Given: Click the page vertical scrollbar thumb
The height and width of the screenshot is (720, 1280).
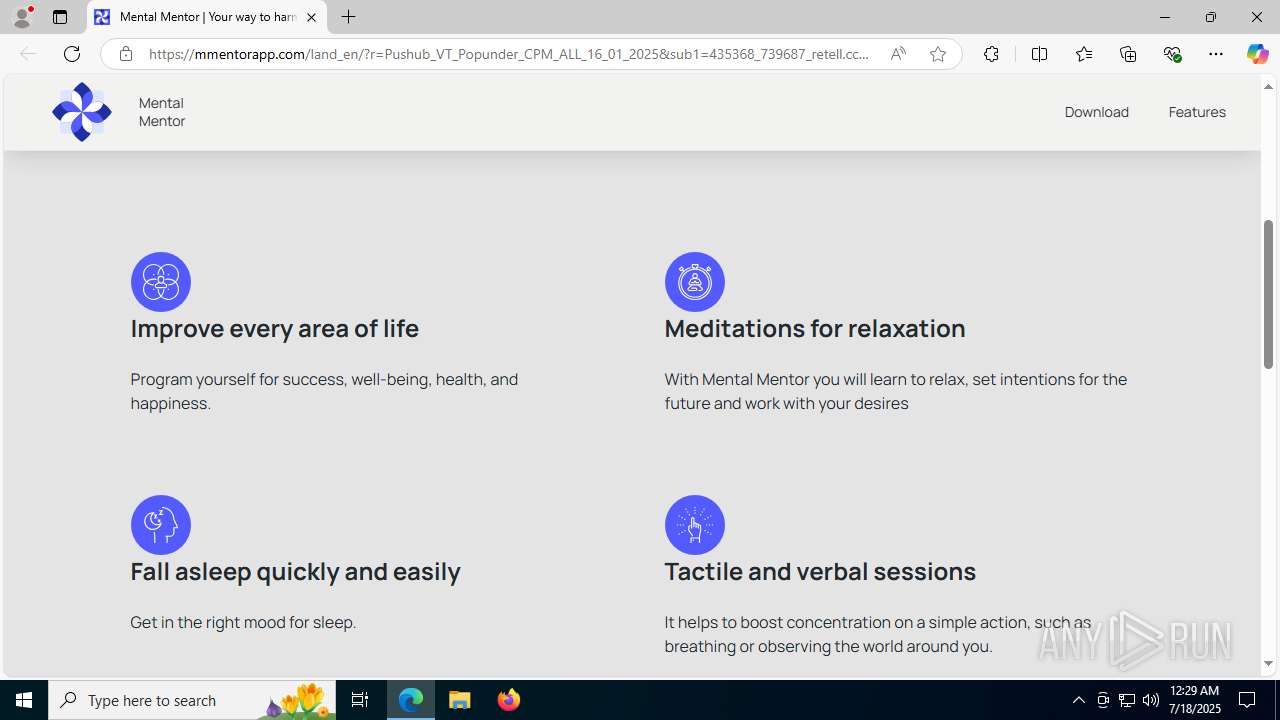Looking at the screenshot, I should [1269, 294].
